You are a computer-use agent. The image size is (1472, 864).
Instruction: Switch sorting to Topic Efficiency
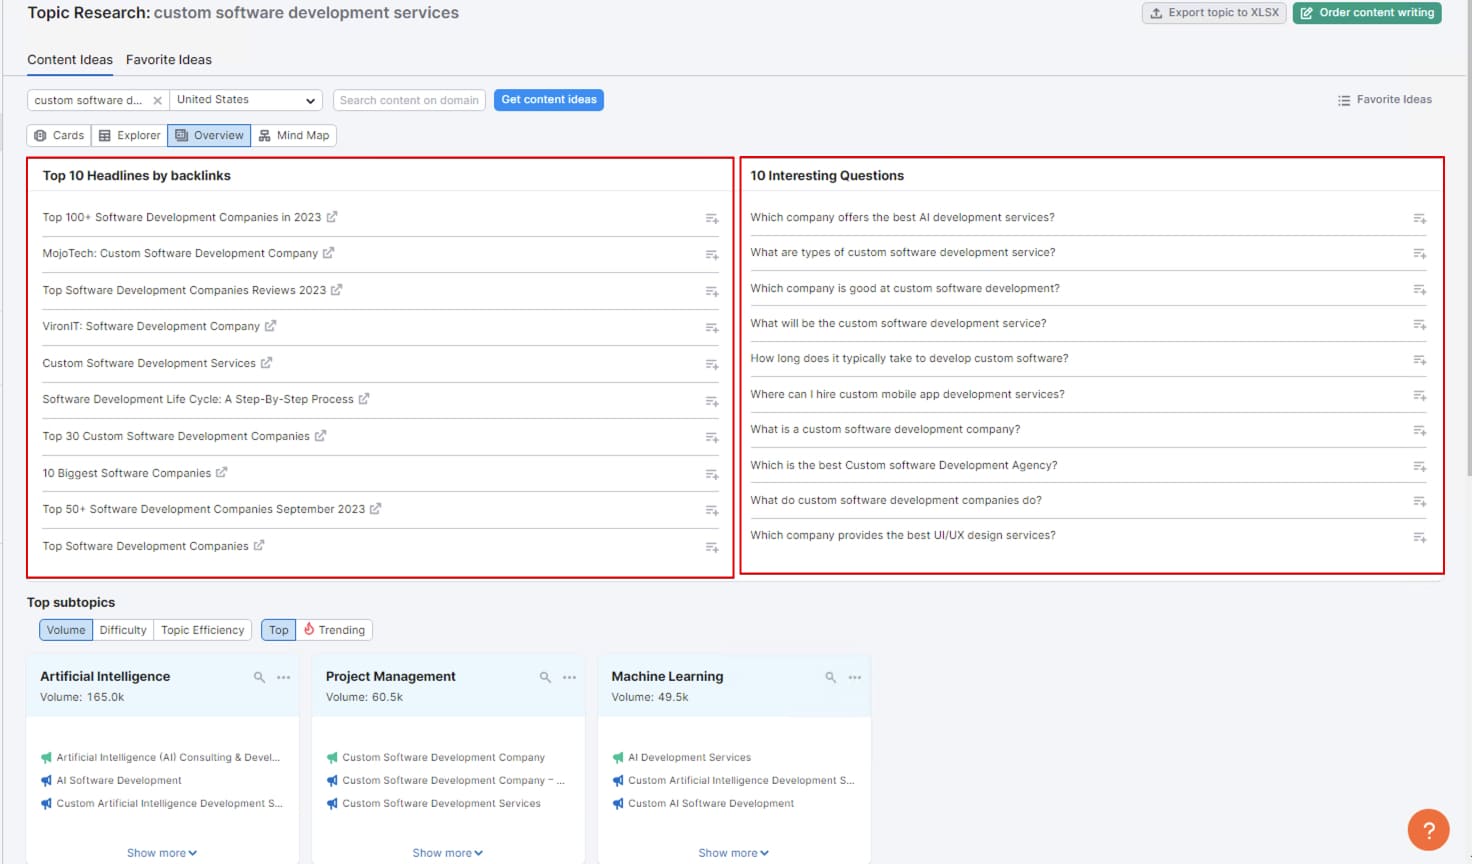pyautogui.click(x=202, y=629)
